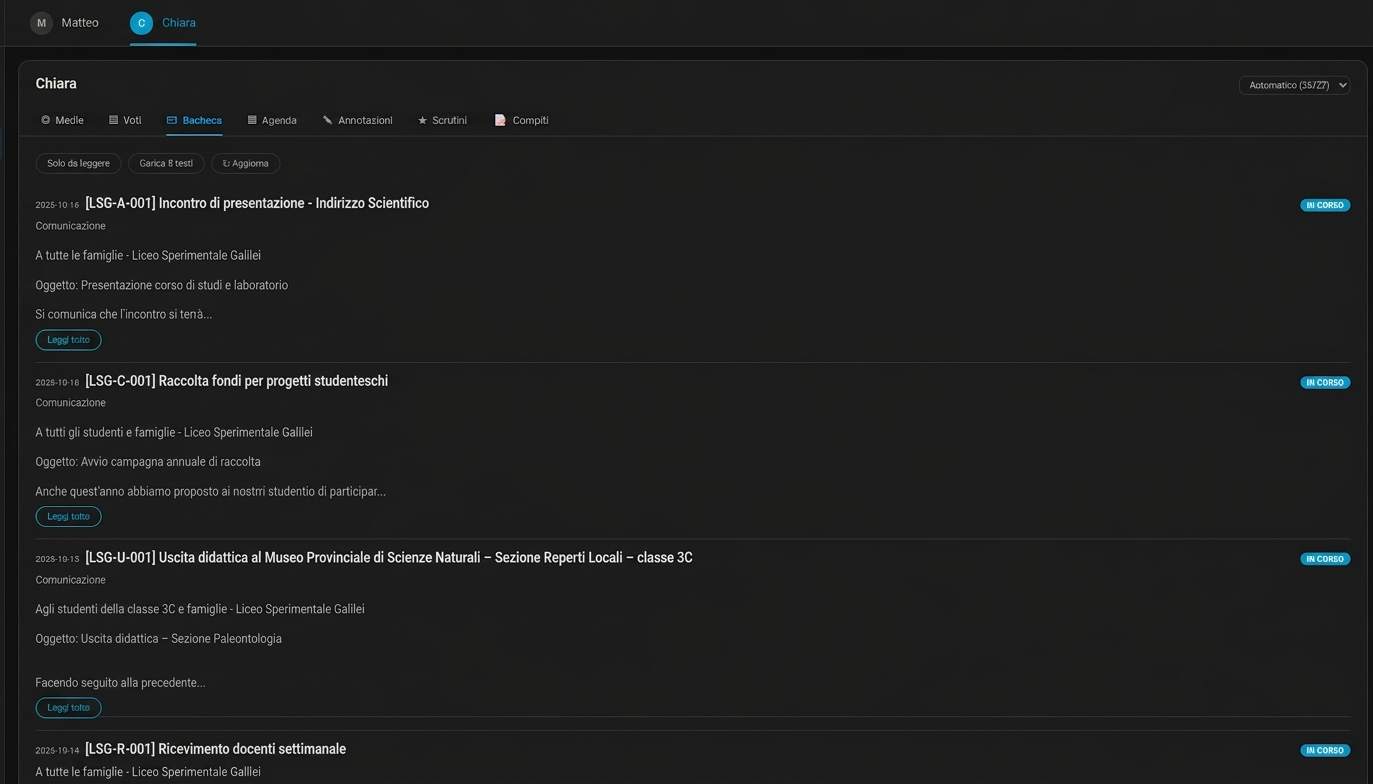
Task: Click the Carica 8 testi button
Action: click(166, 163)
